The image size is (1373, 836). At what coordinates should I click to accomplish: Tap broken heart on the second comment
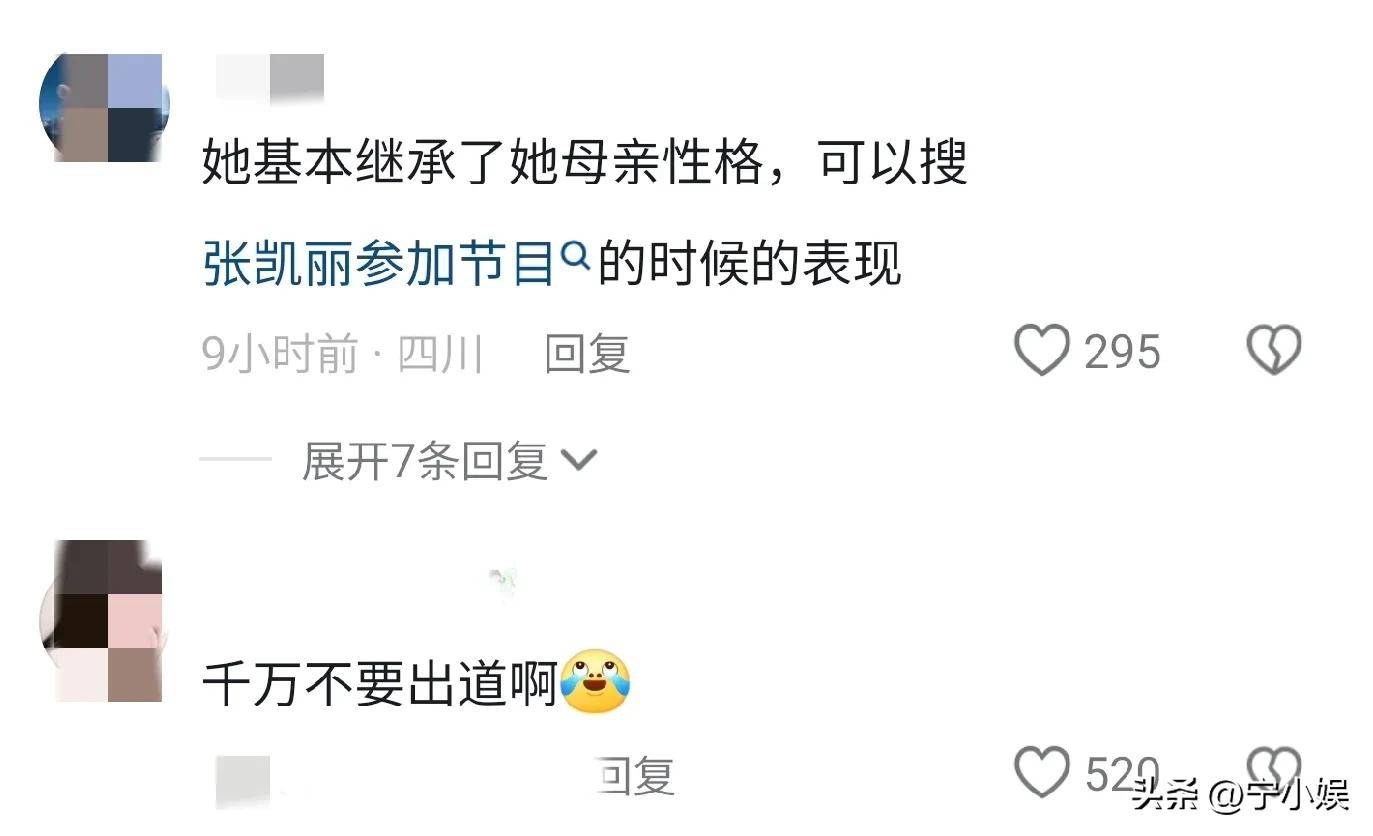(x=1273, y=770)
